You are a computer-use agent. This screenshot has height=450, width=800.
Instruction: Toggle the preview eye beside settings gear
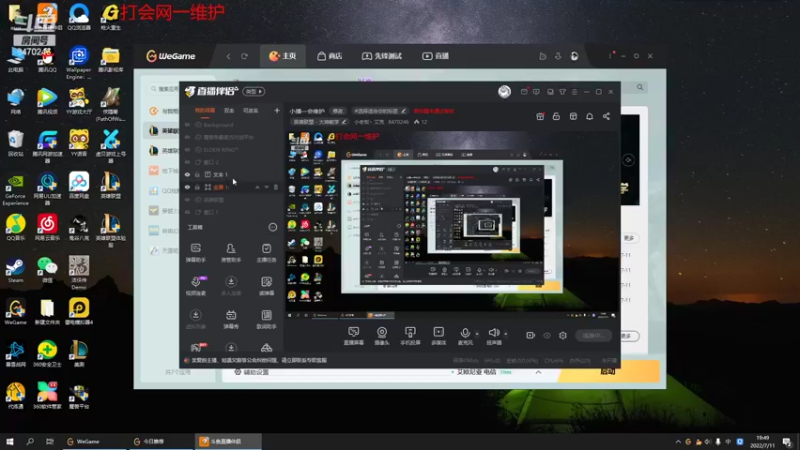click(547, 335)
